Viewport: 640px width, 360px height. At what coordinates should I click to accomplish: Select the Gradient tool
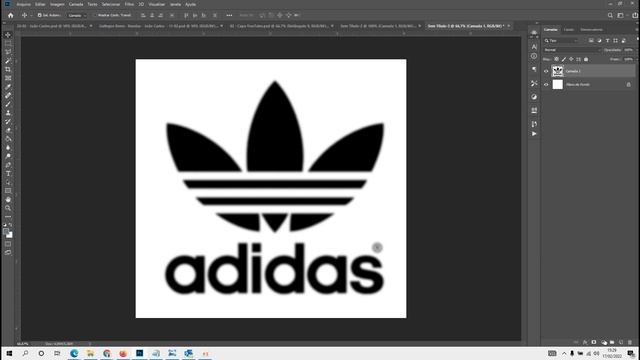(8, 139)
